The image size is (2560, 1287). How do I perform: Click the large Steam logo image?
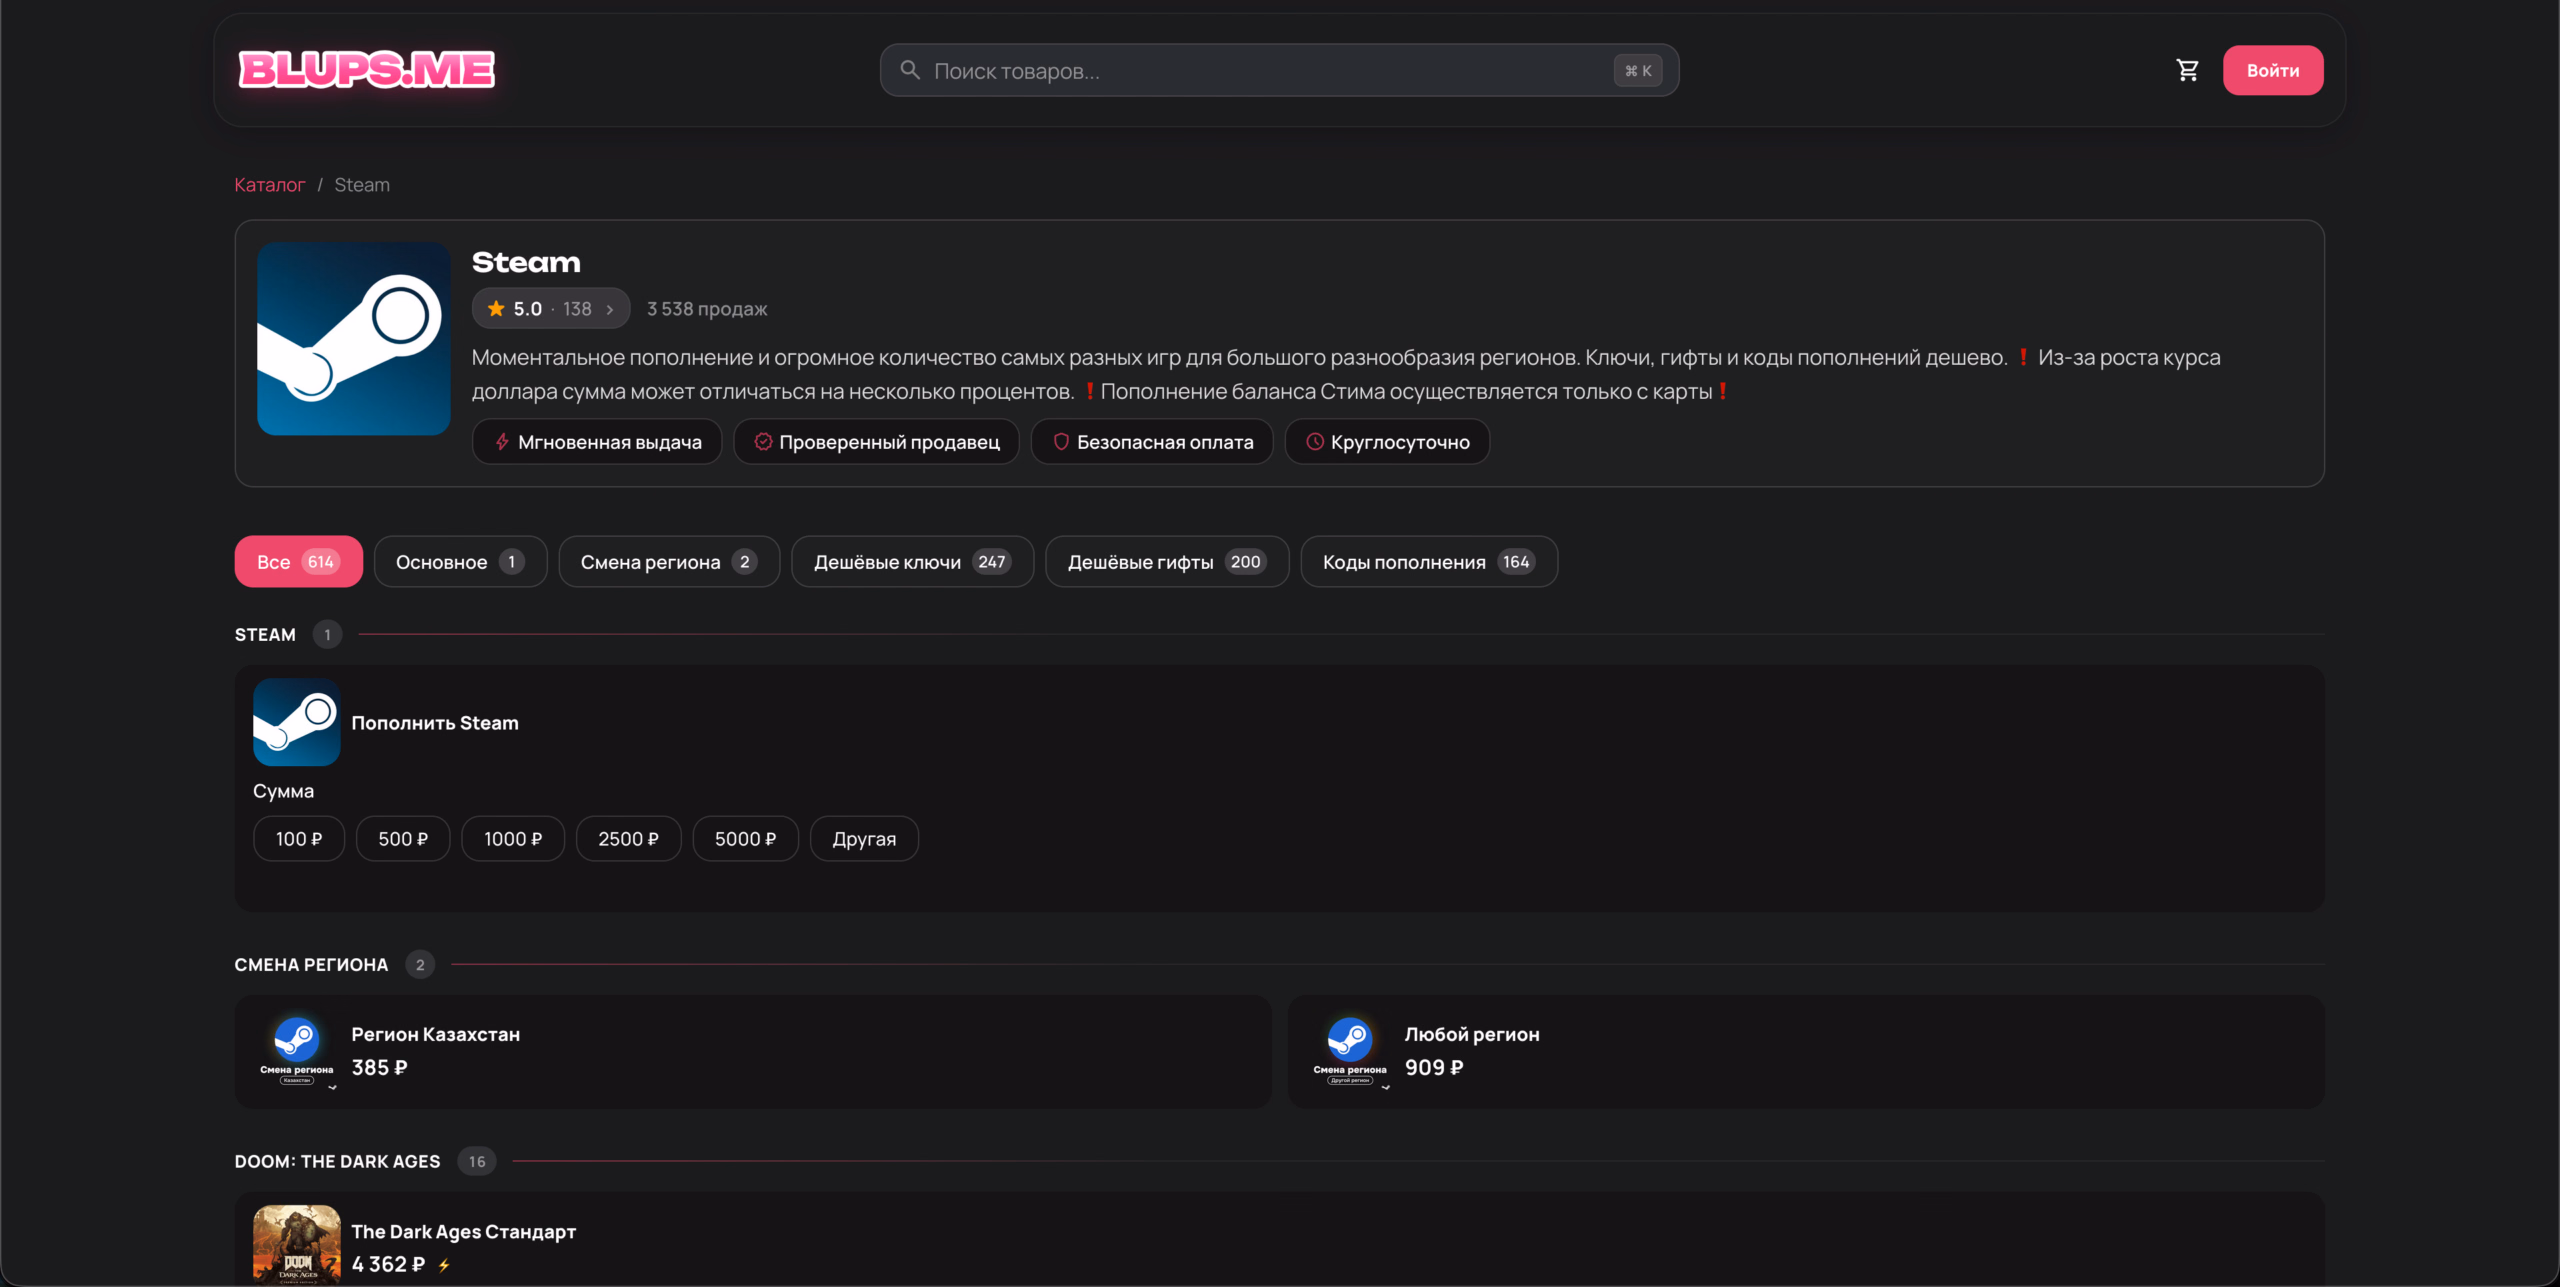(x=353, y=338)
